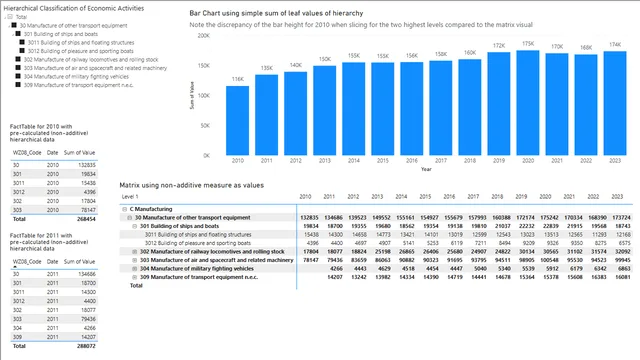
Task: Deselect slicer checkbox 303 Manufacture of air and spacecraft
Action: pyautogui.click(x=18, y=68)
